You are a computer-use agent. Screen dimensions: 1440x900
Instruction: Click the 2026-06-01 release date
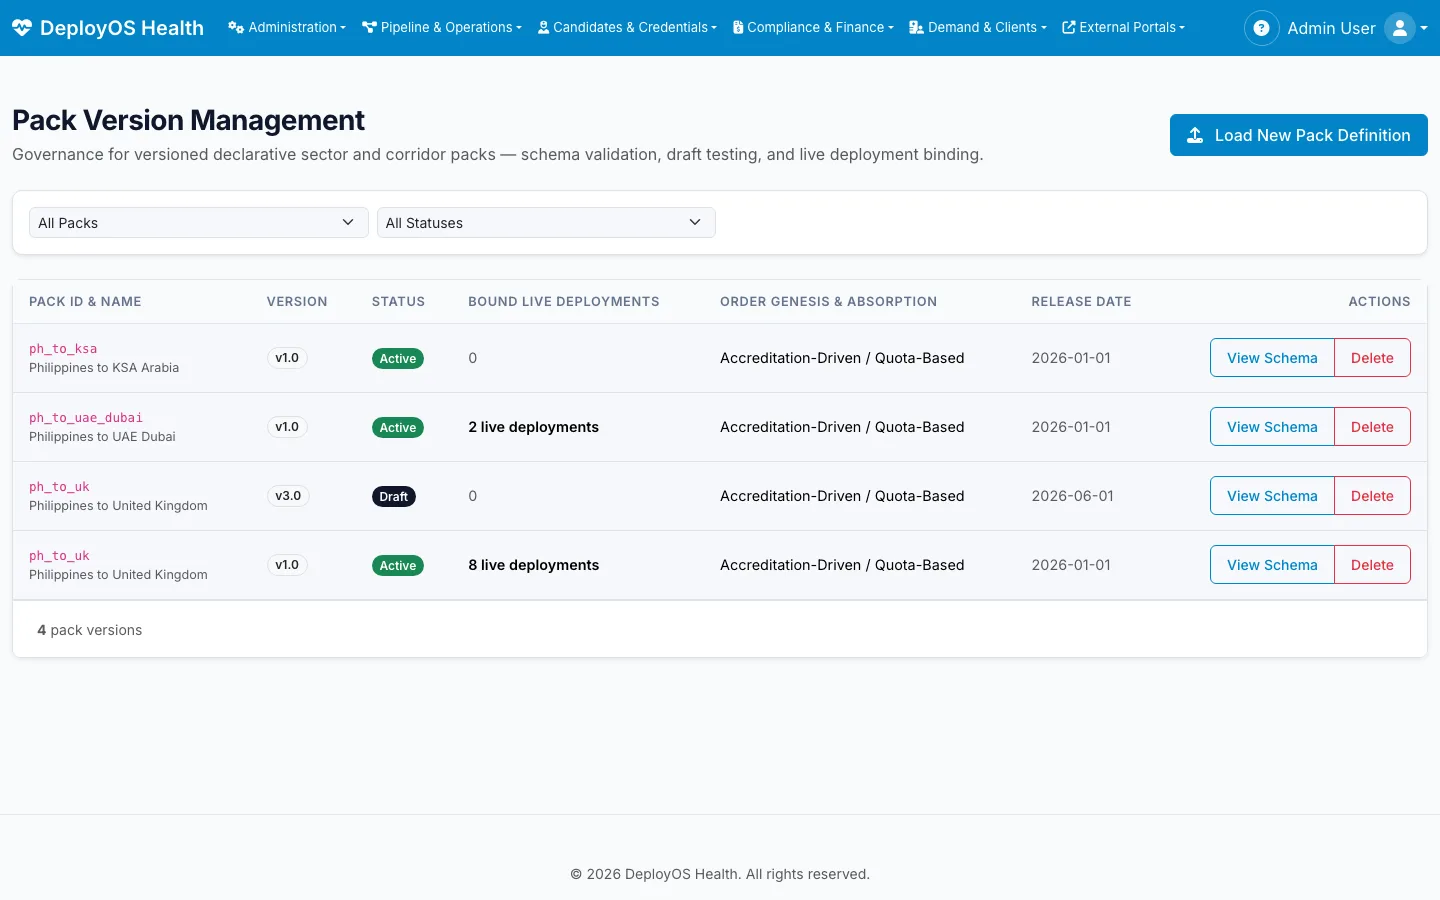coord(1072,496)
